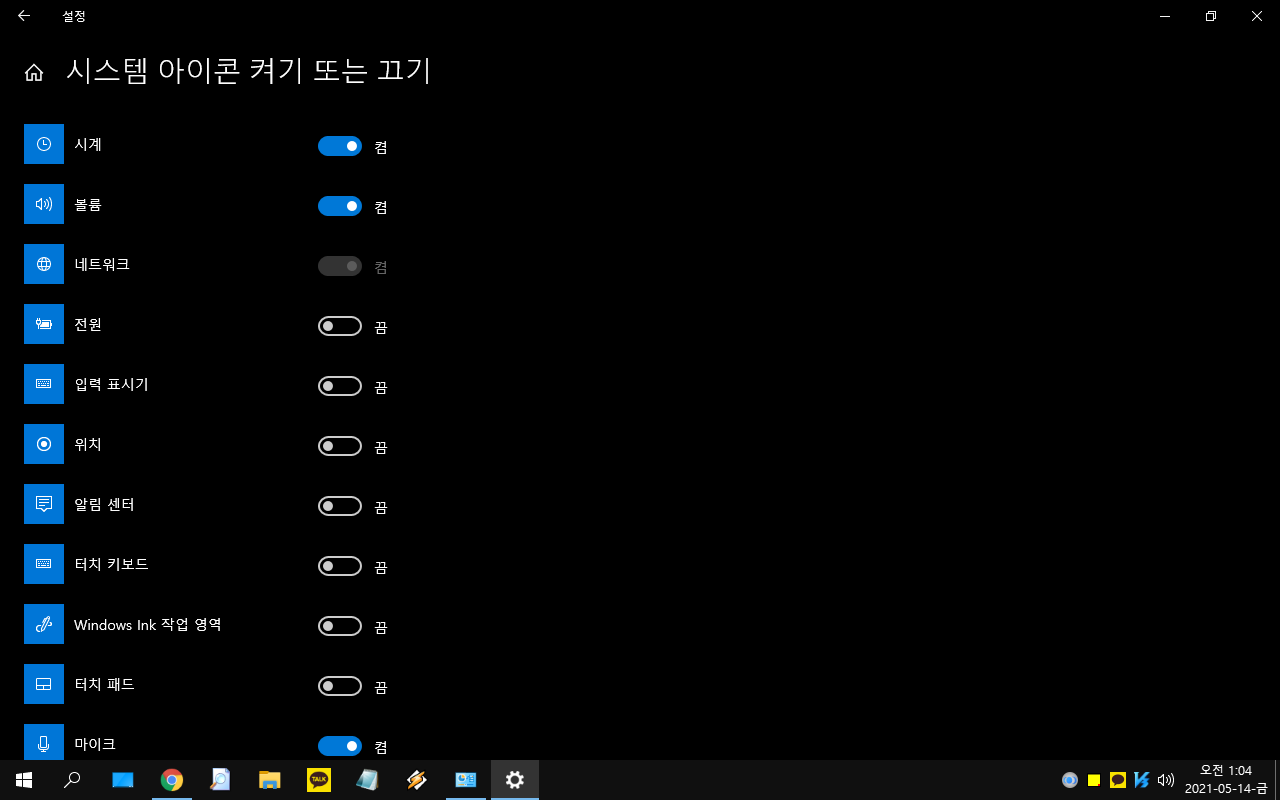The image size is (1280, 800).
Task: Open the Windows Start menu
Action: (x=24, y=780)
